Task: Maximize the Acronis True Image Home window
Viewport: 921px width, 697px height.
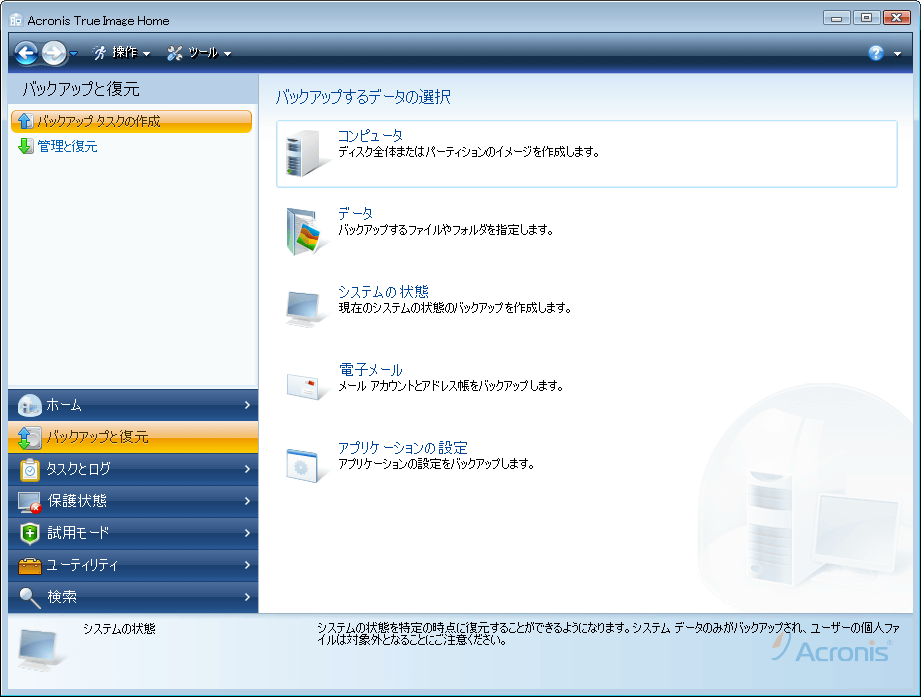Action: pos(866,18)
